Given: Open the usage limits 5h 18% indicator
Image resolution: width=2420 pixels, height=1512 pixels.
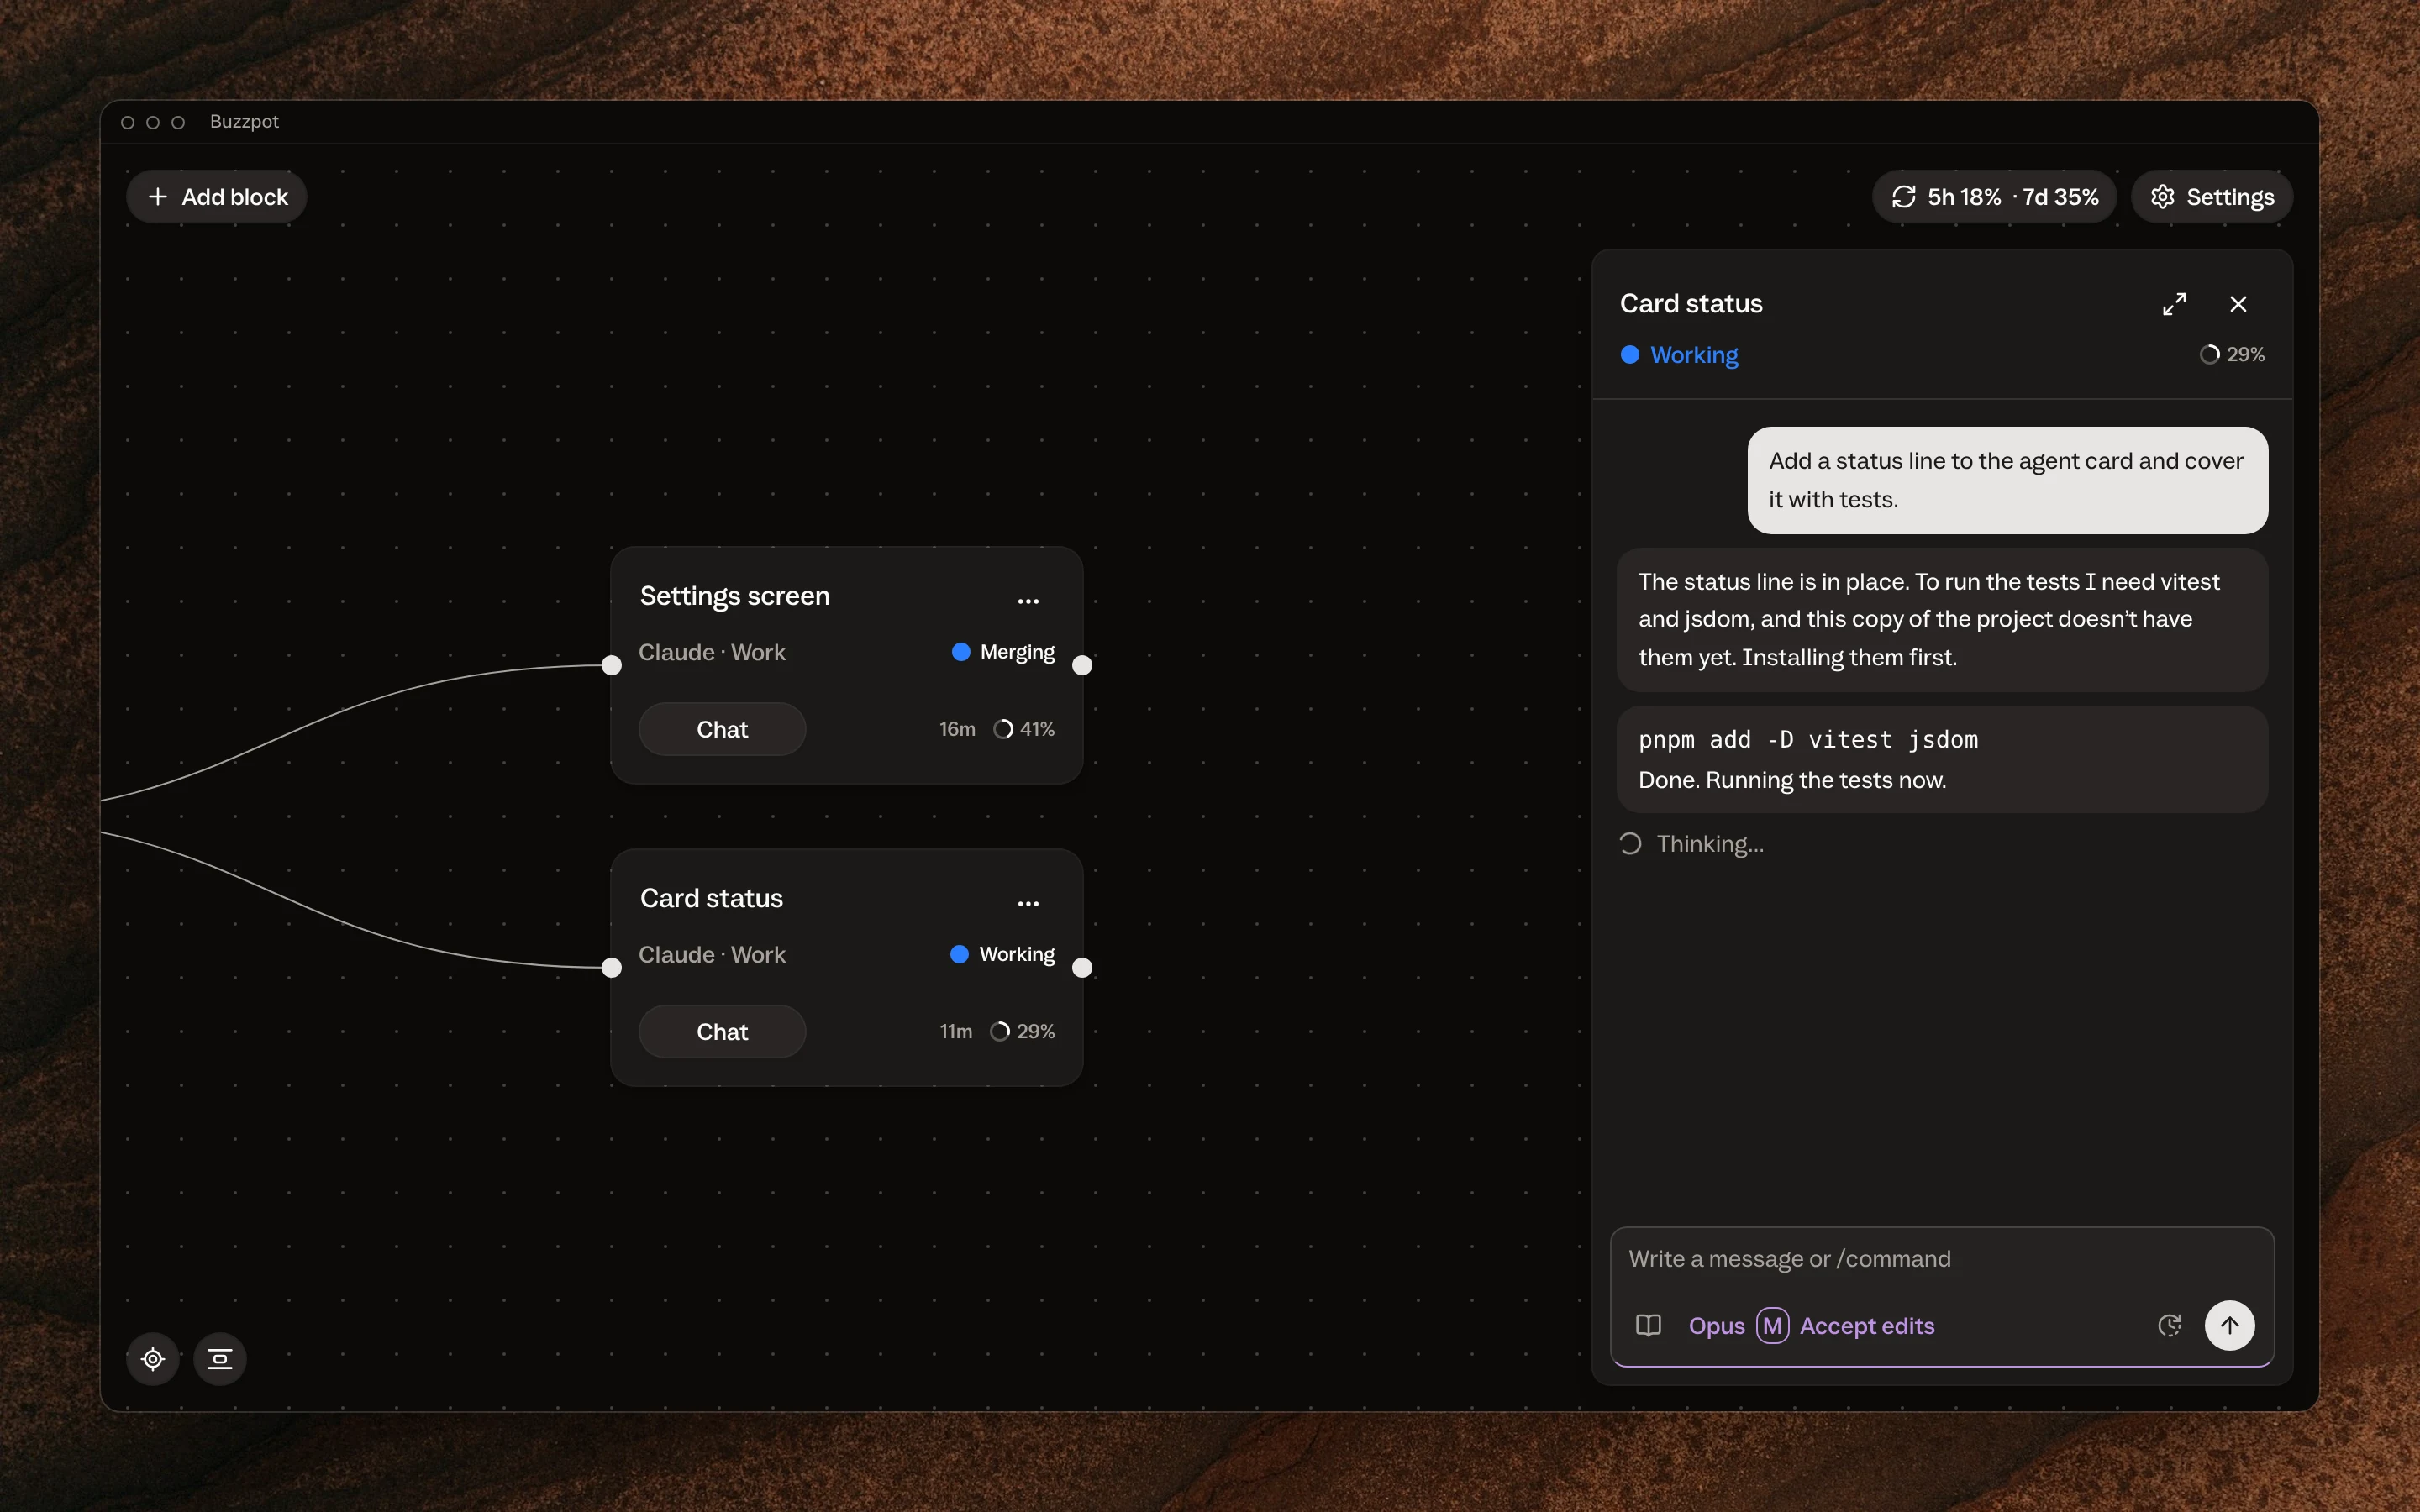Looking at the screenshot, I should [1994, 197].
